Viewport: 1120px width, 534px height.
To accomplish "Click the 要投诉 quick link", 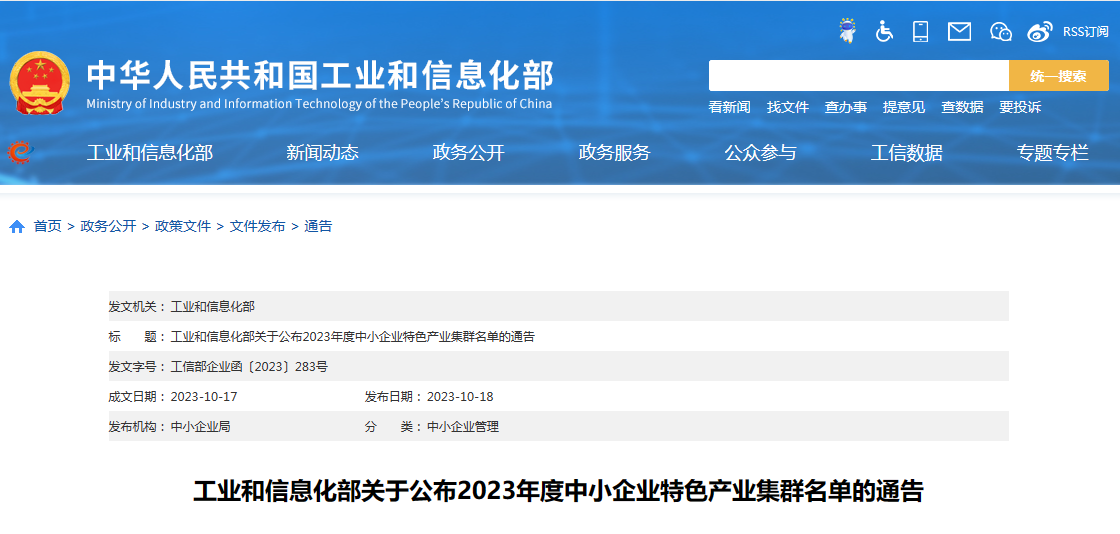I will pyautogui.click(x=1019, y=107).
